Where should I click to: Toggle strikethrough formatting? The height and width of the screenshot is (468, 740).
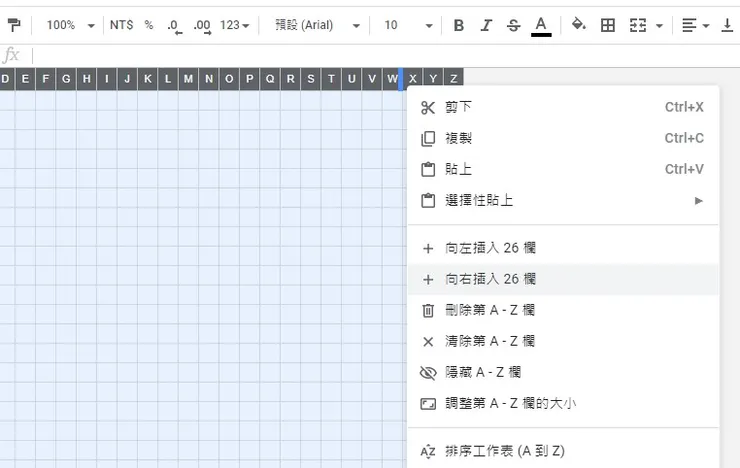(513, 25)
